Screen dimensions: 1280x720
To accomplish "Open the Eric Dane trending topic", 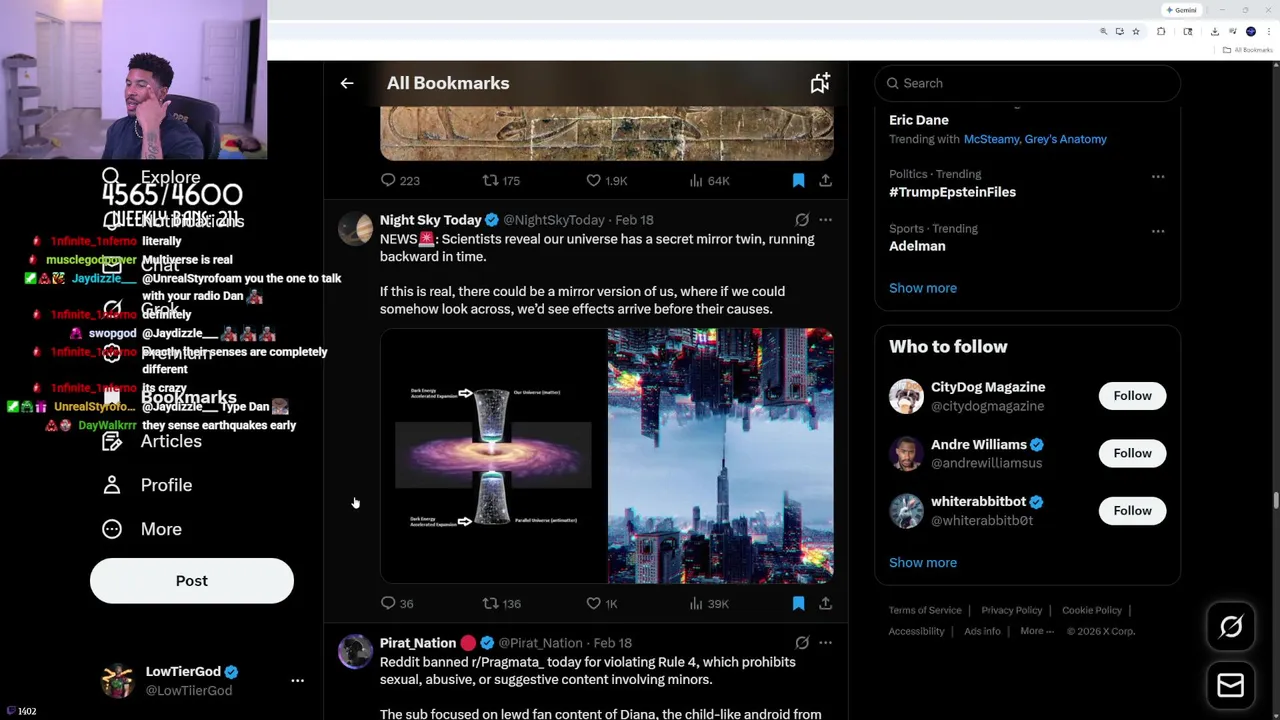I will click(919, 120).
